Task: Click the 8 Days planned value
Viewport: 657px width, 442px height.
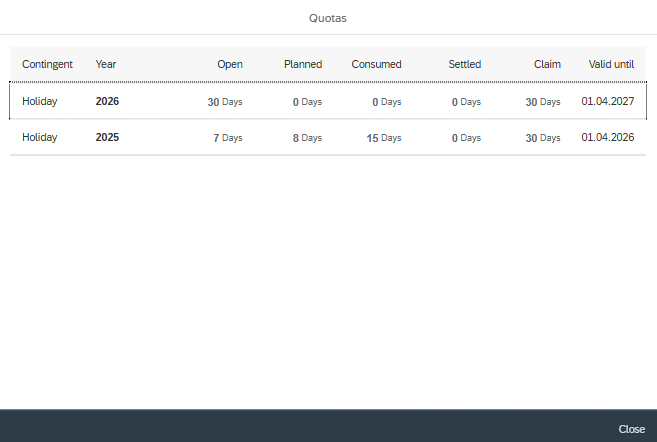Action: pos(307,138)
